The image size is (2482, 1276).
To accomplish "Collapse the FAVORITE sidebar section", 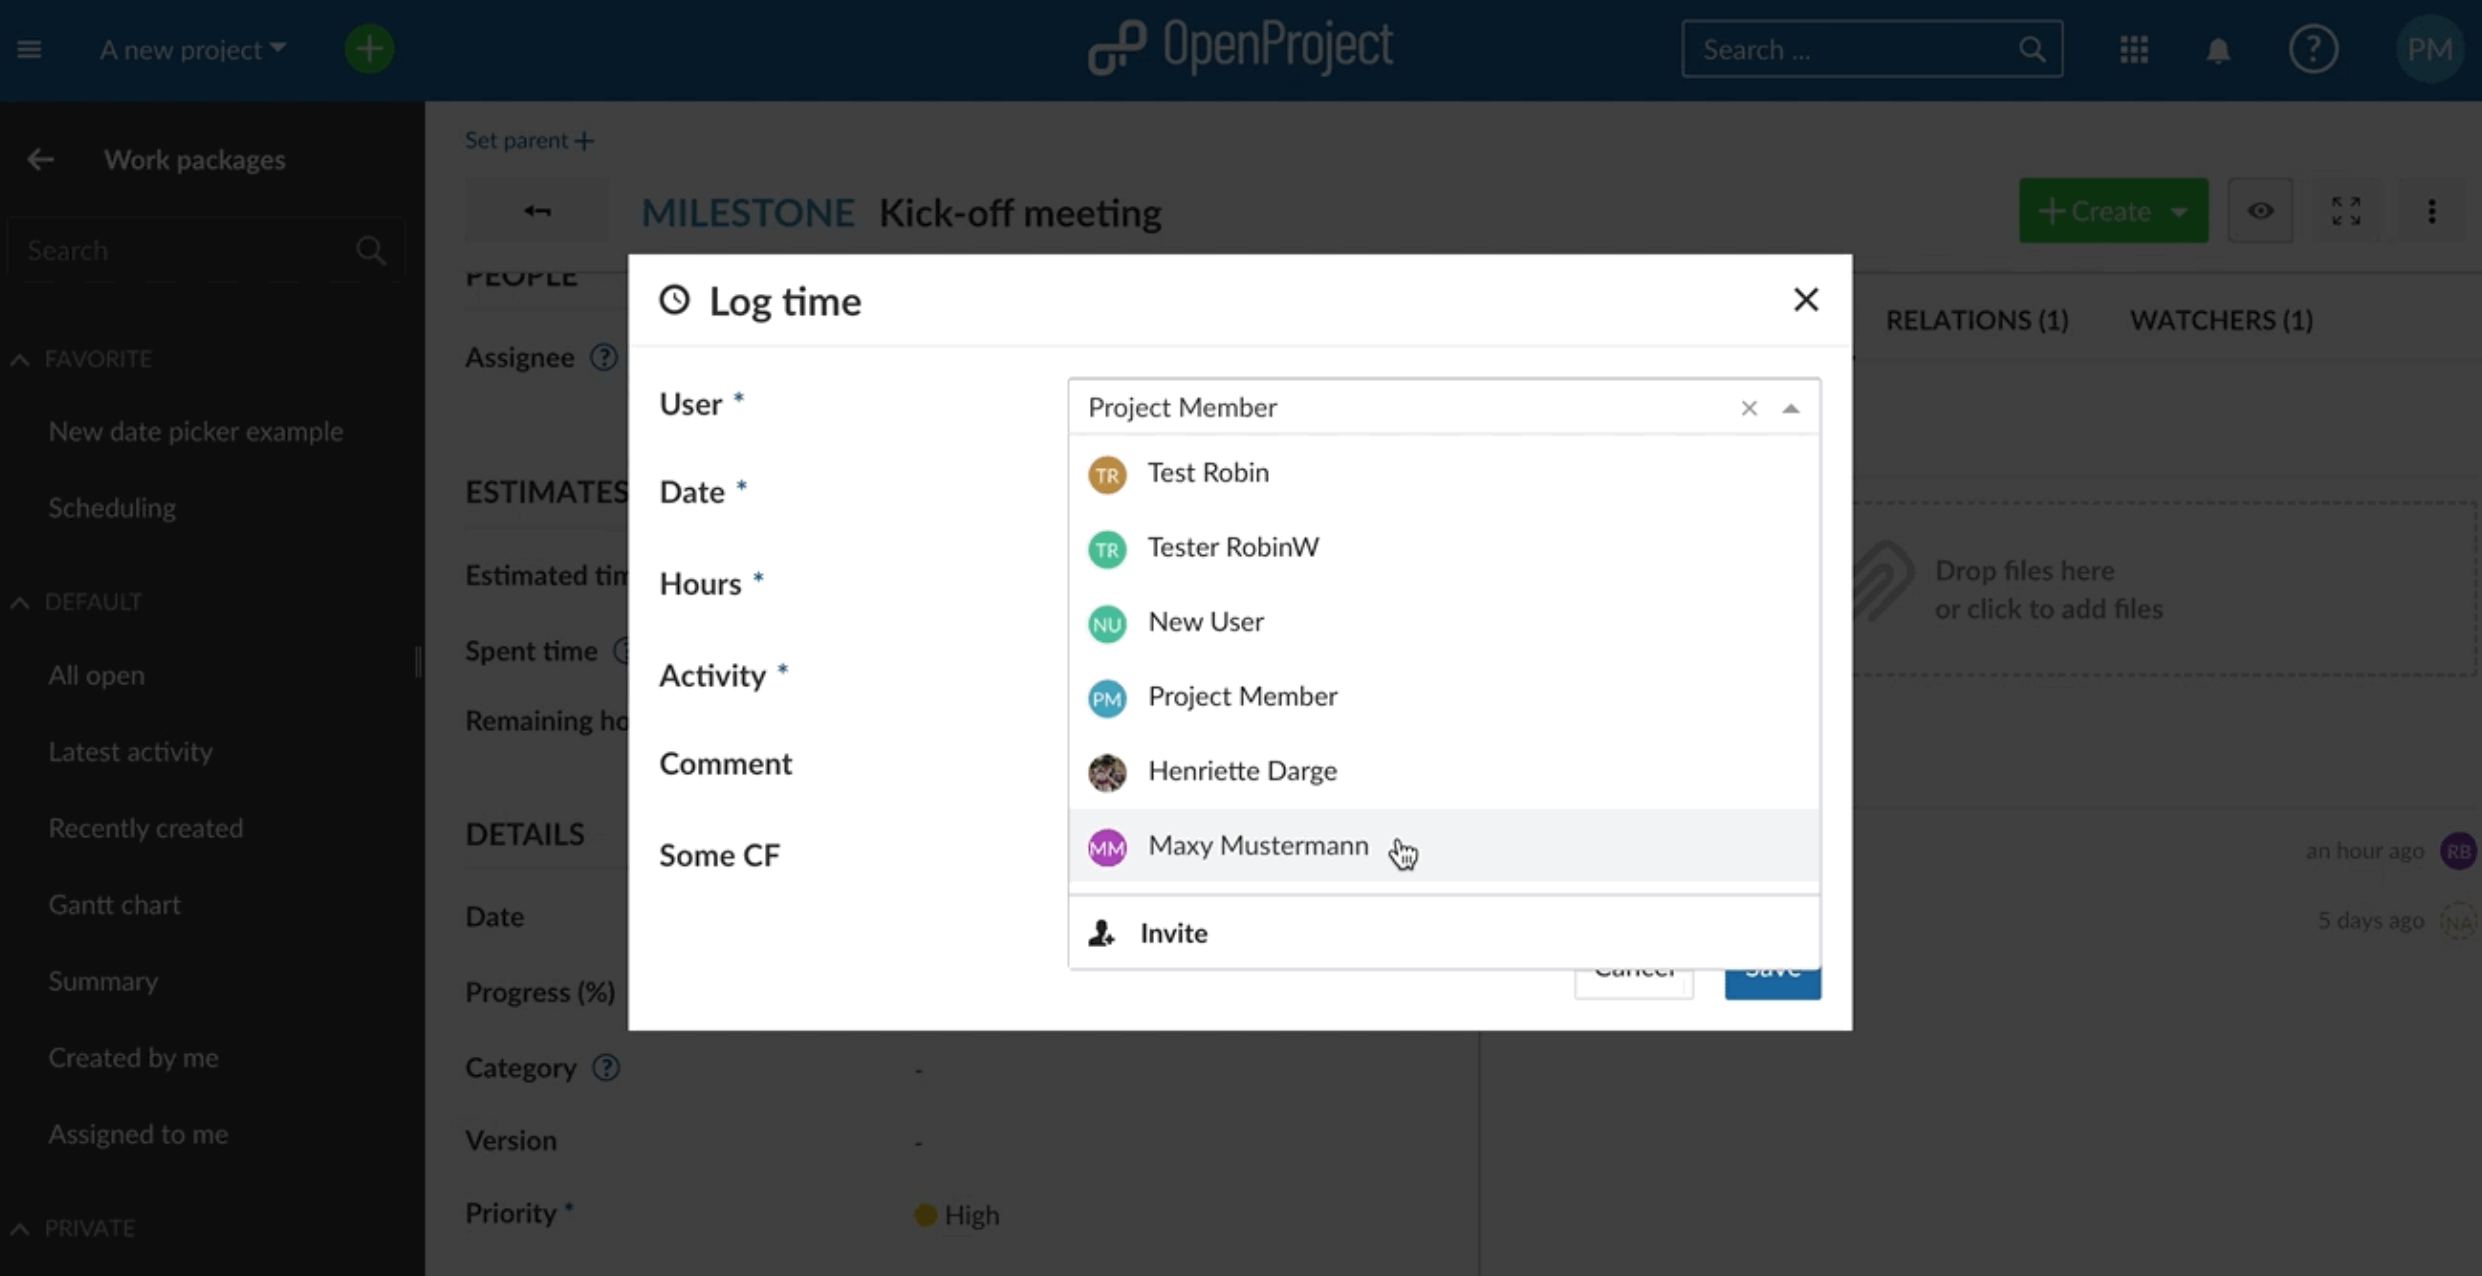I will click(x=20, y=359).
